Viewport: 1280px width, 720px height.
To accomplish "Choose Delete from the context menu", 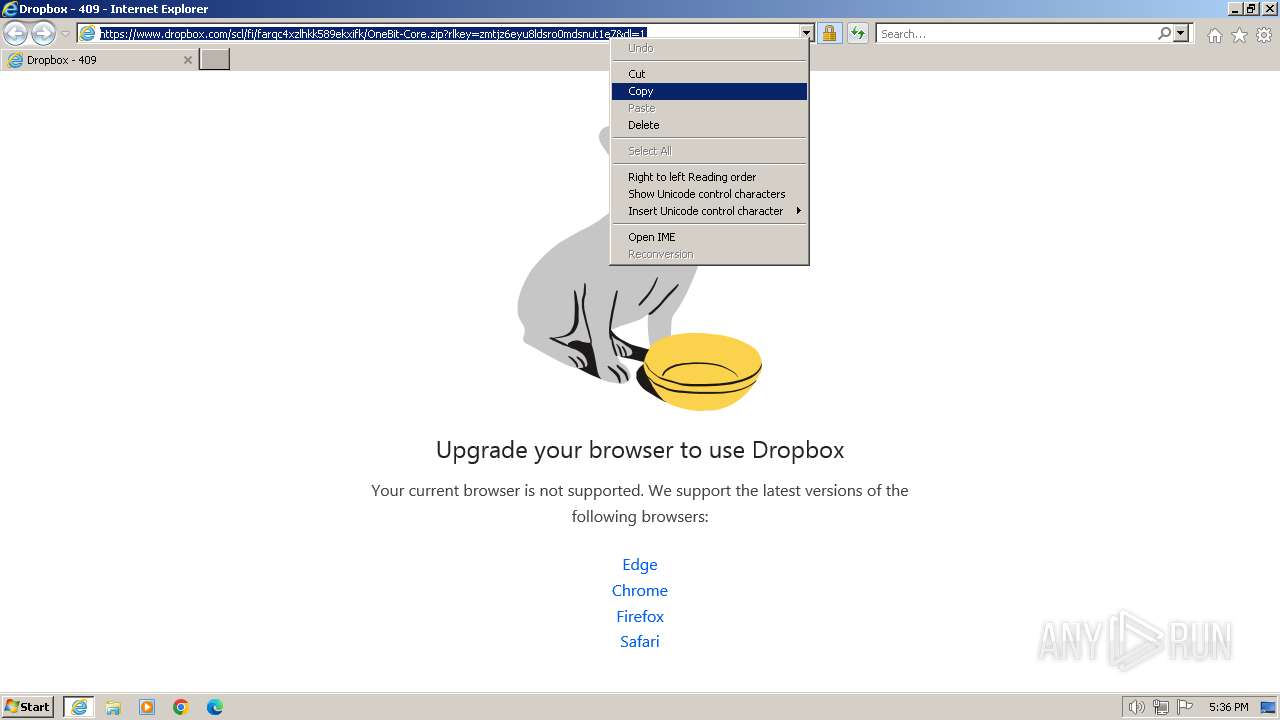I will [709, 125].
